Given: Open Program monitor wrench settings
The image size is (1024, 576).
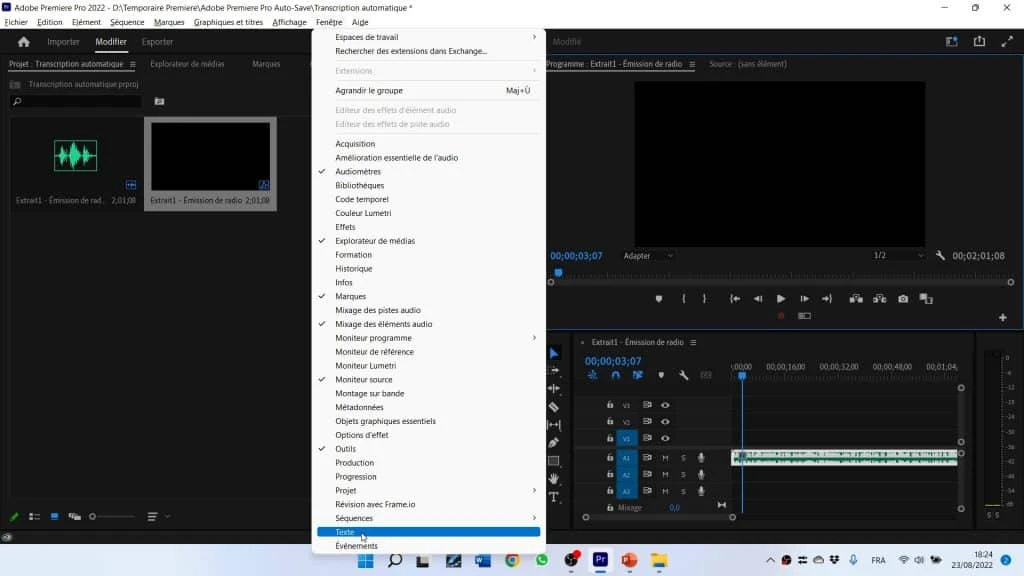Looking at the screenshot, I should pos(940,255).
